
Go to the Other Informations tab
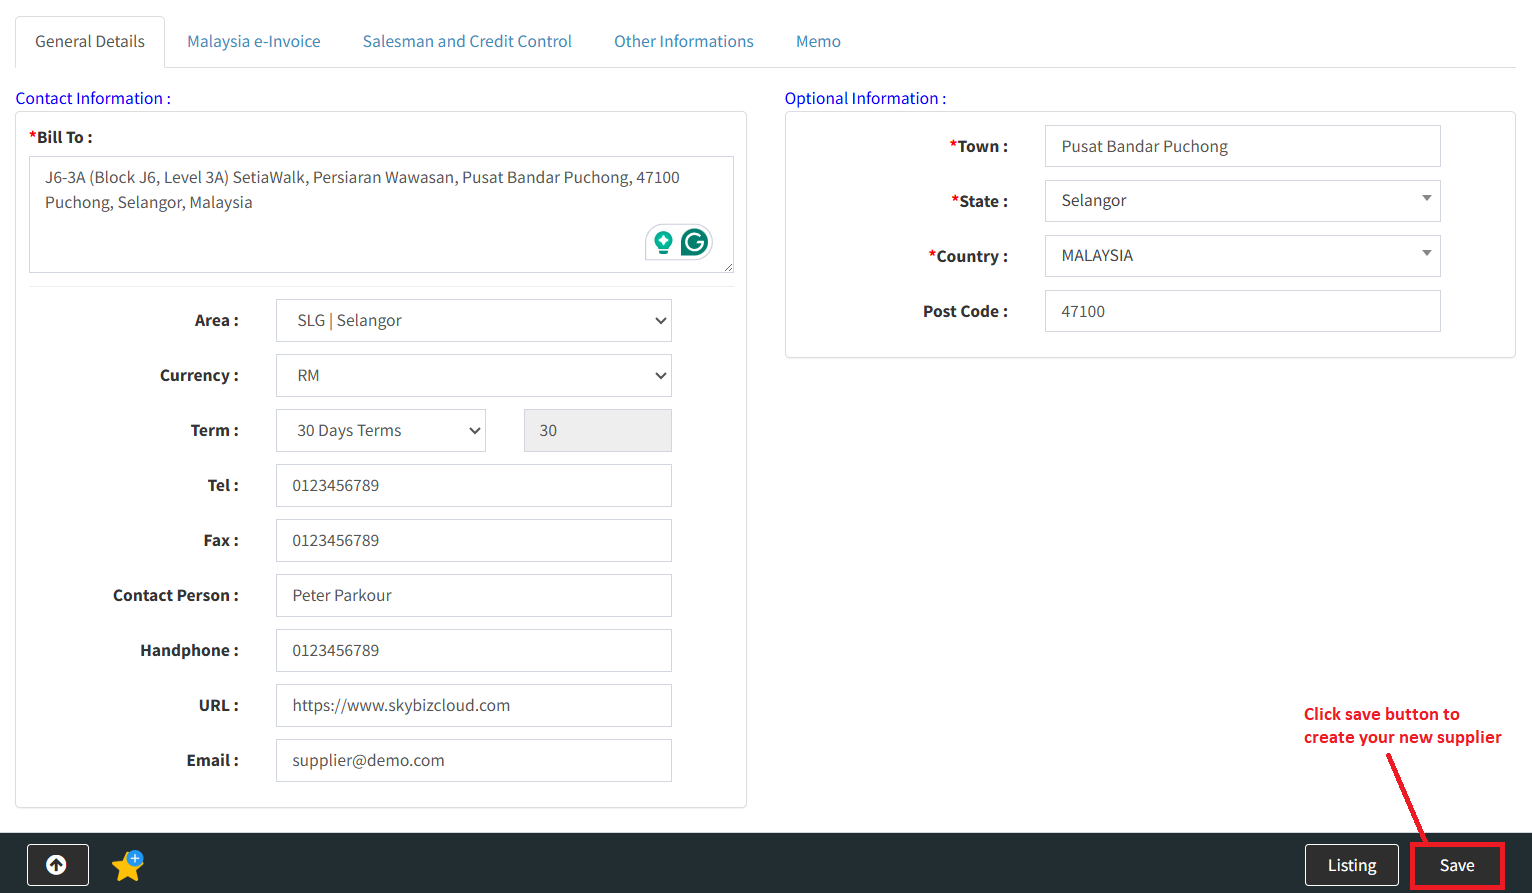click(684, 42)
